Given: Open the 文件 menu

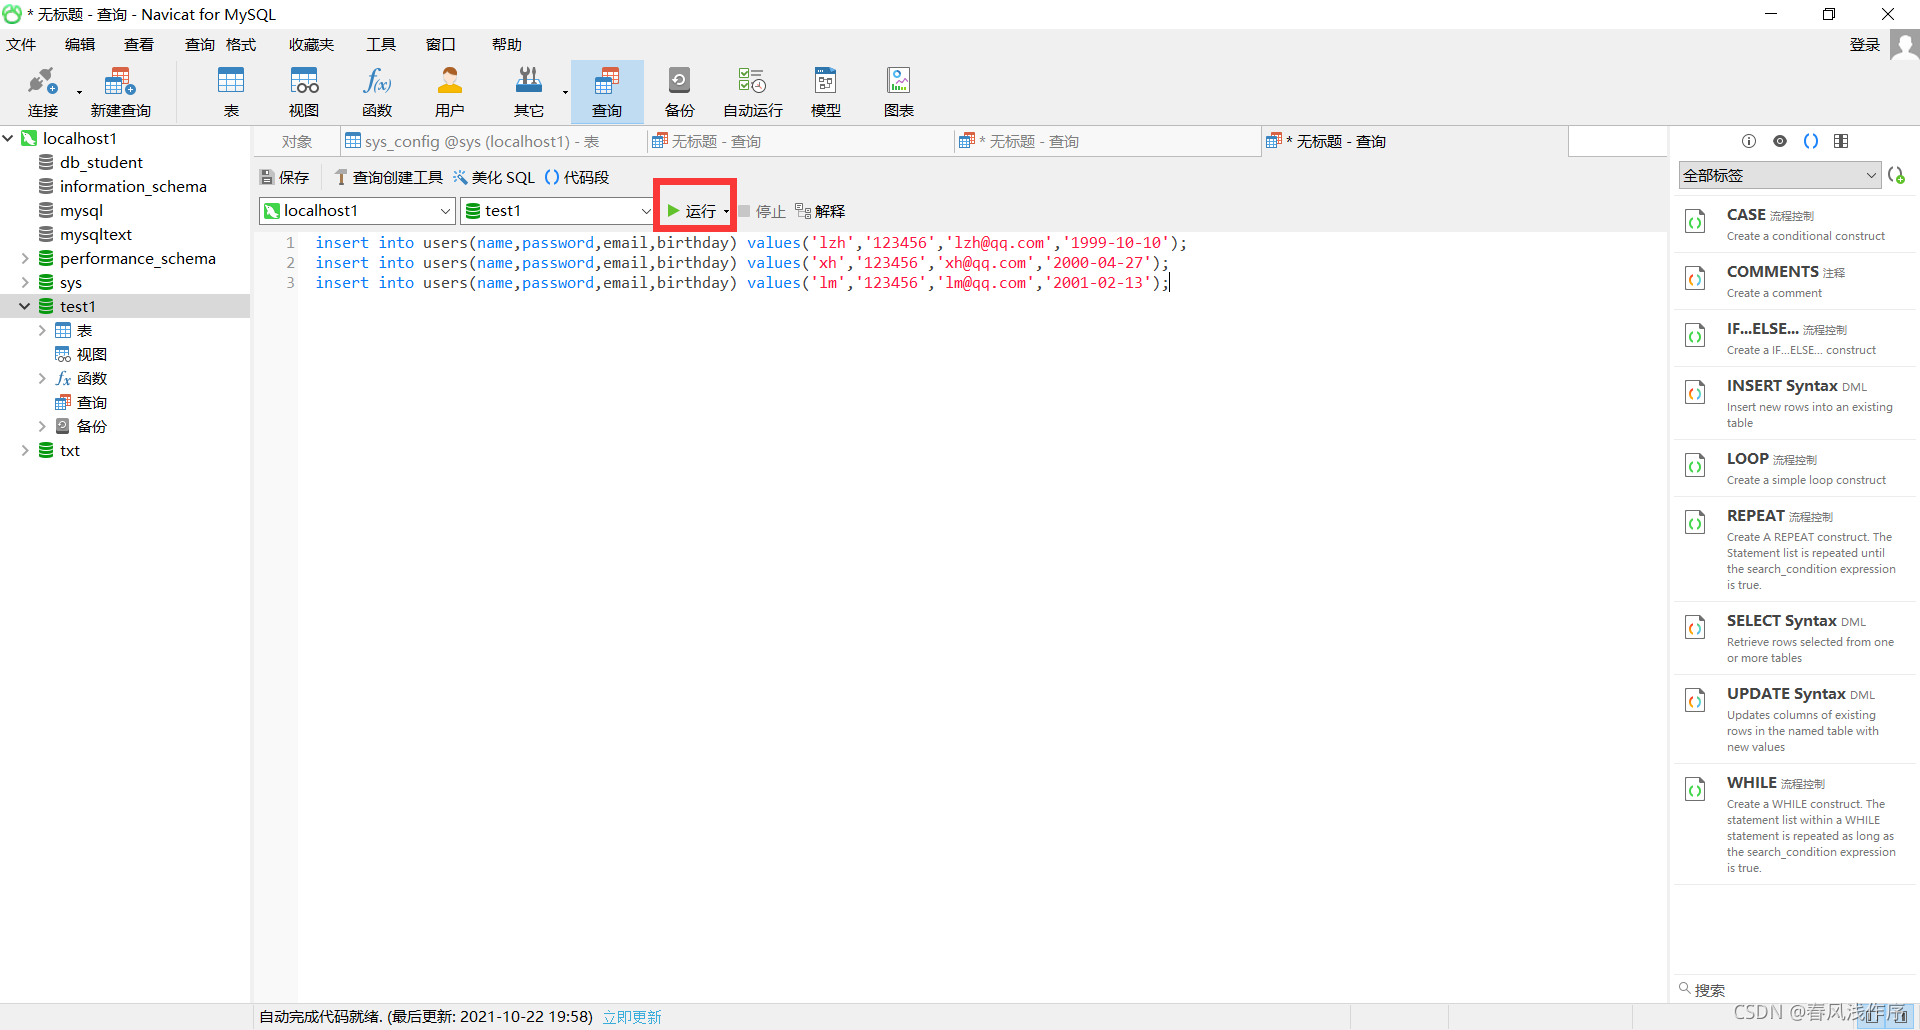Looking at the screenshot, I should pyautogui.click(x=21, y=45).
